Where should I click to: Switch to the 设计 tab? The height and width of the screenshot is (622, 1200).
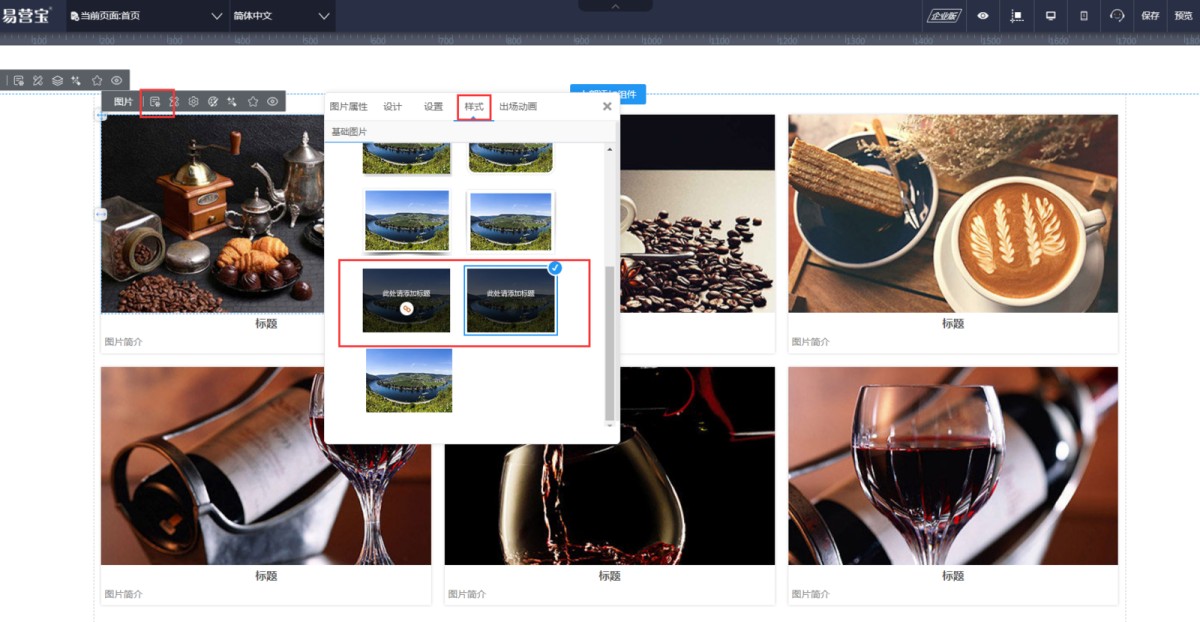coord(393,106)
